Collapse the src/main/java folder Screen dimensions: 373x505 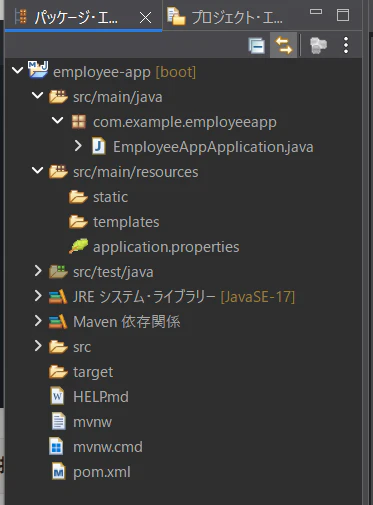coord(37,96)
